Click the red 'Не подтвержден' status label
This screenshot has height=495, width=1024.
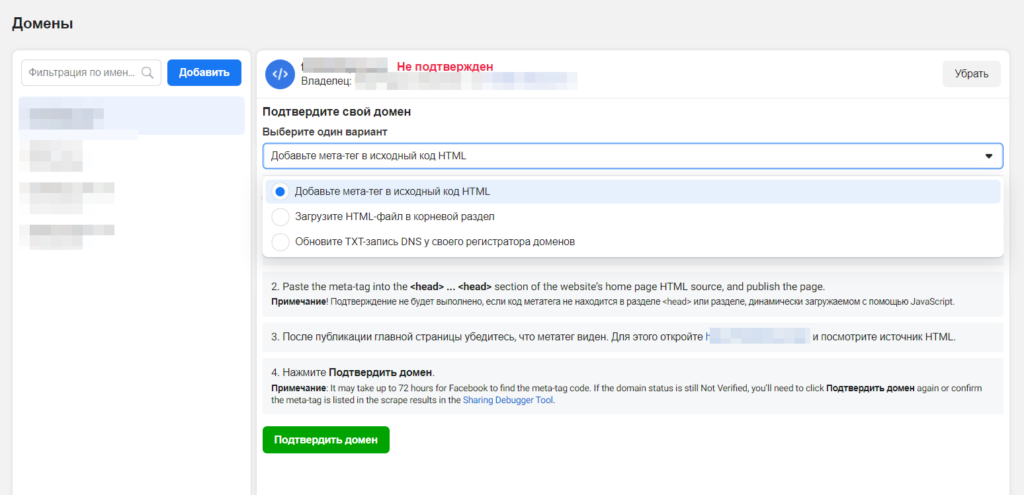click(x=444, y=66)
